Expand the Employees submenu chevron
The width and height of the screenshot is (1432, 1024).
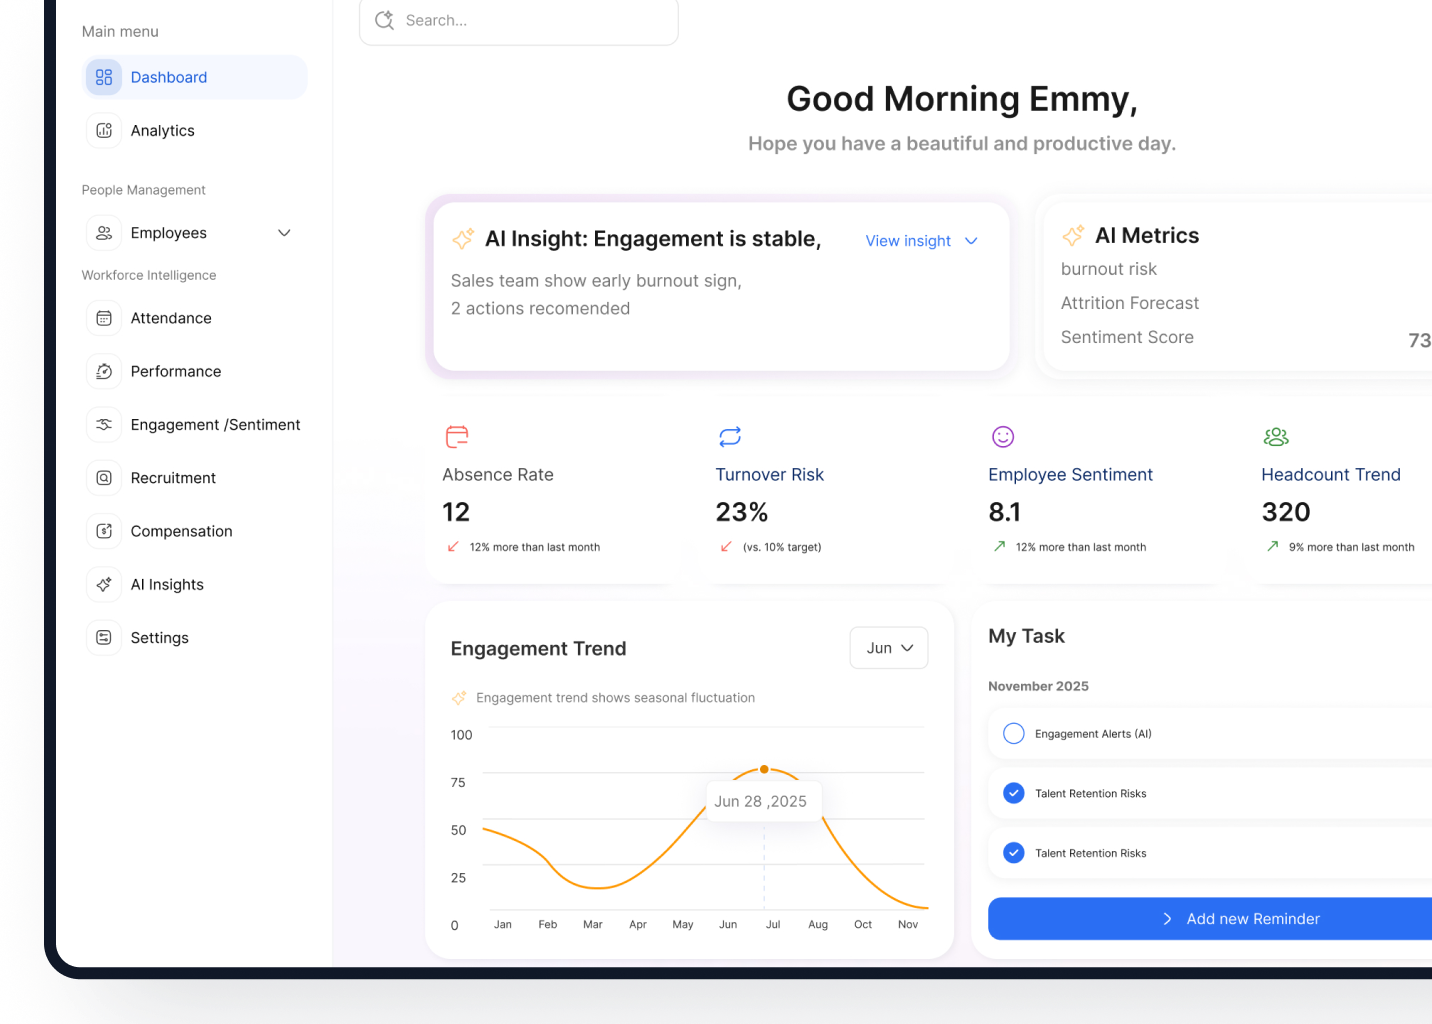click(284, 233)
